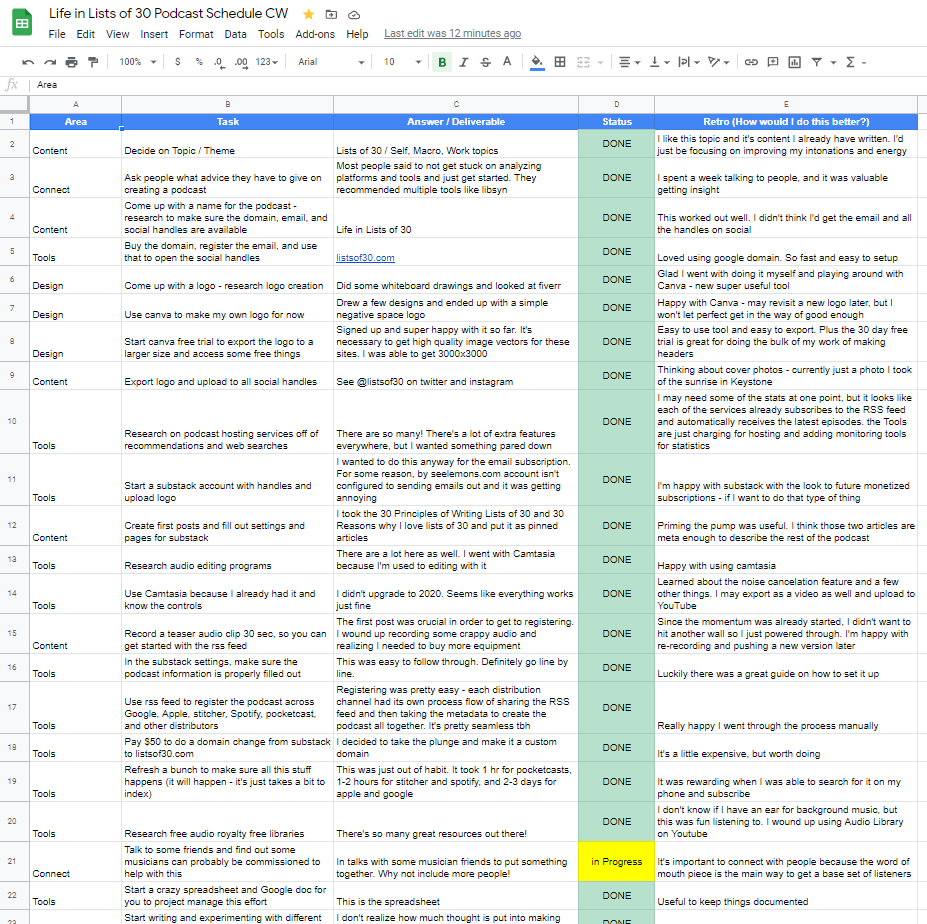
Task: Open the Insert menu
Action: (x=154, y=34)
